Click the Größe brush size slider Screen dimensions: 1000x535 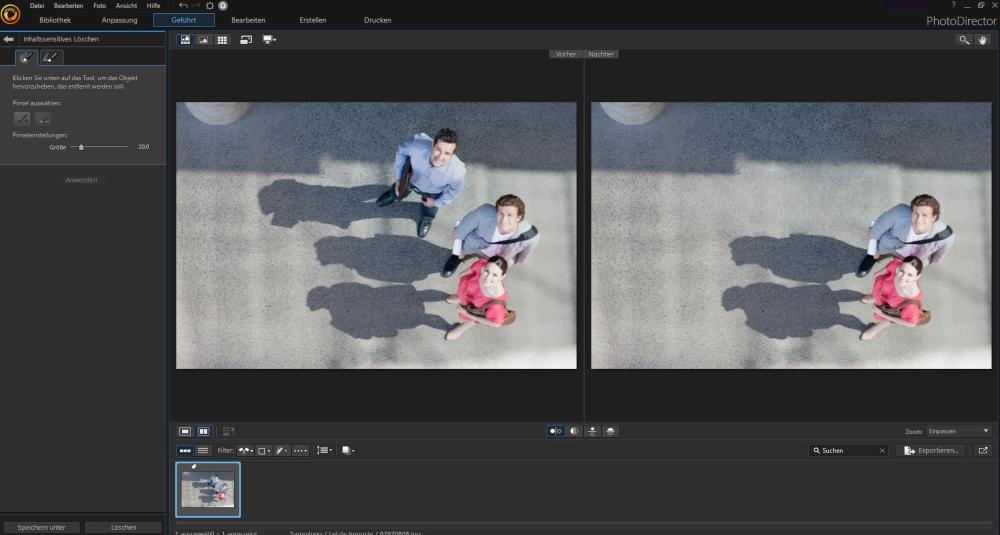pos(82,147)
